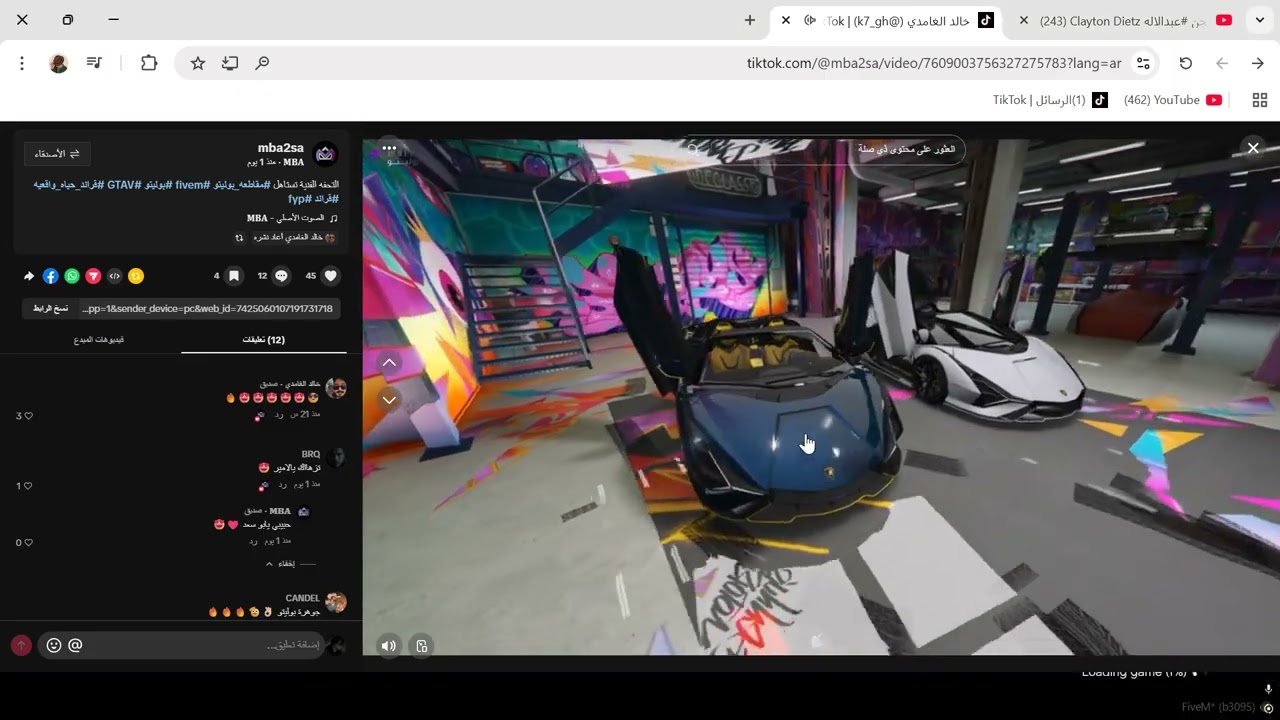Open the Extensions puzzle icon

click(149, 63)
